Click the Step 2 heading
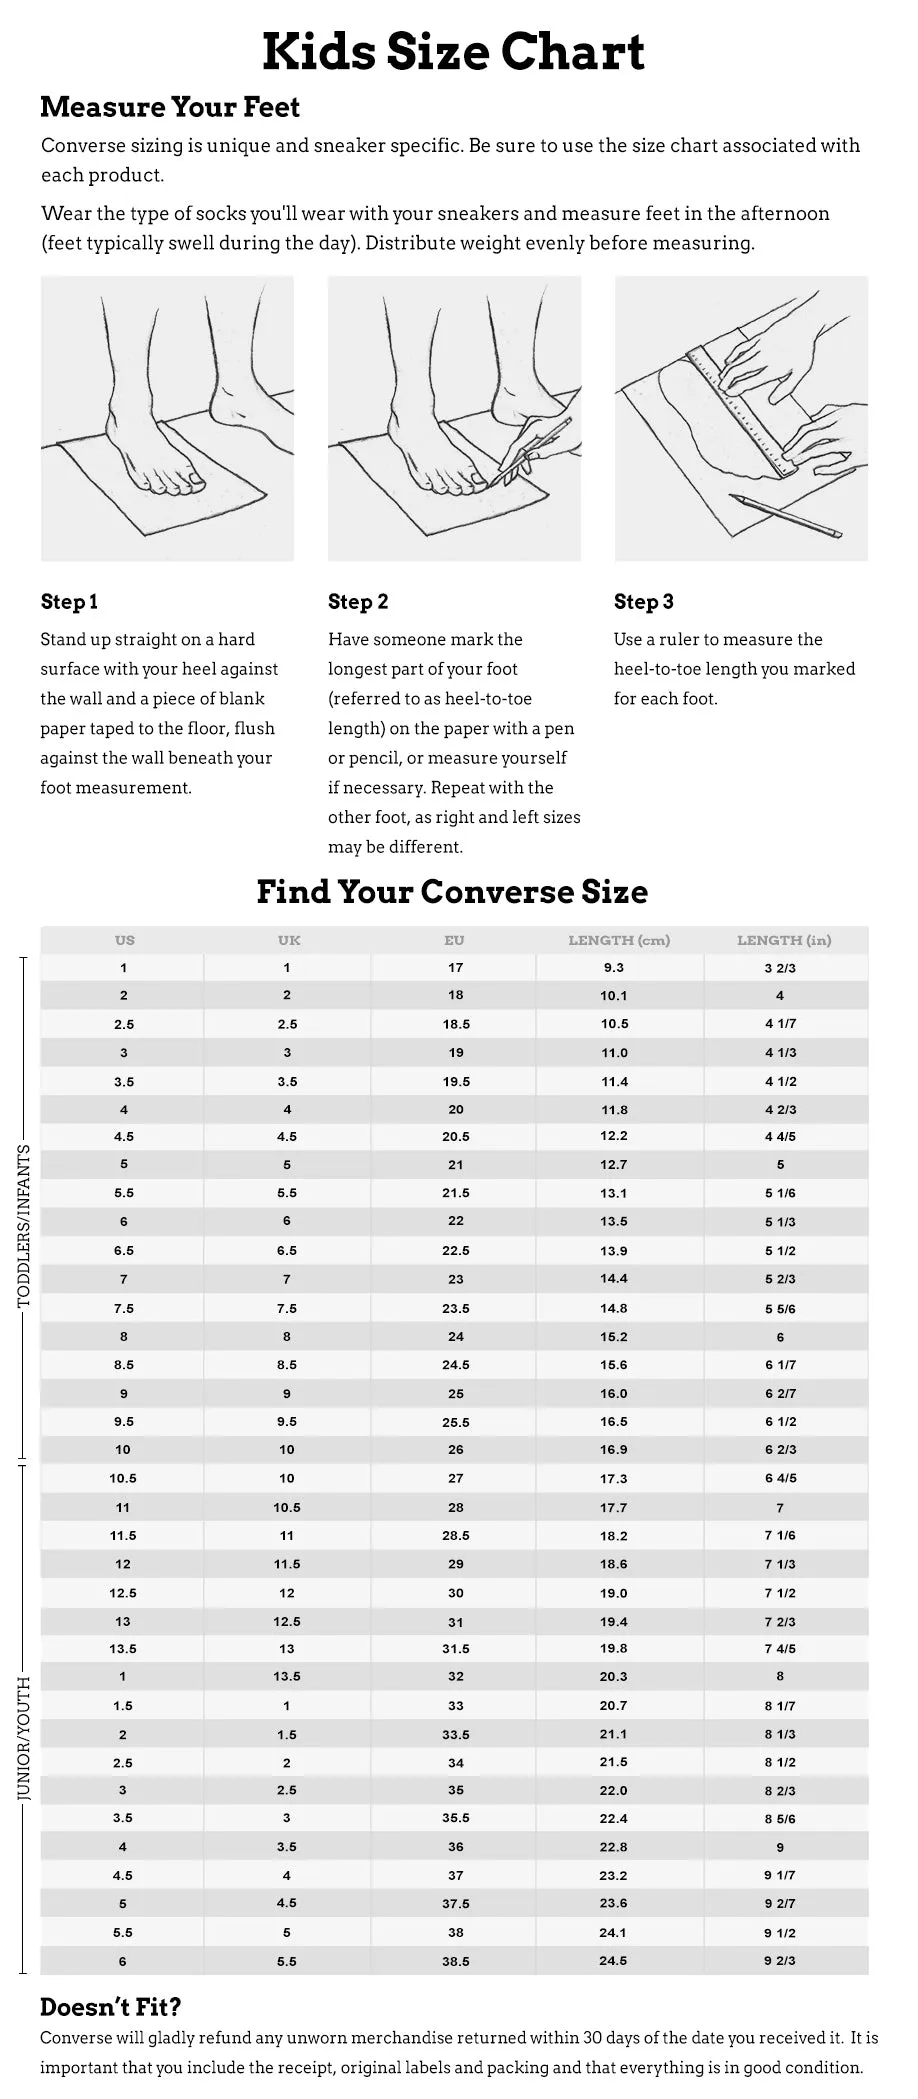 (358, 601)
